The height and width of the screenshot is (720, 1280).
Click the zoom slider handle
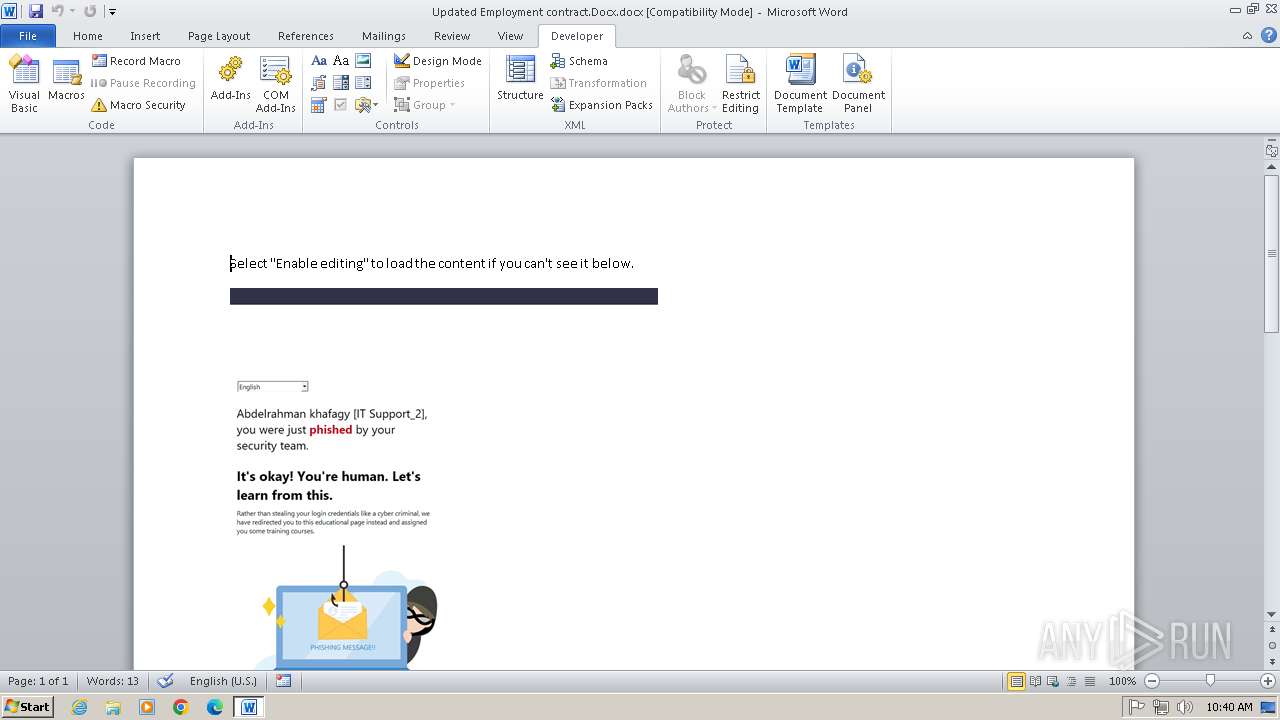pyautogui.click(x=1210, y=681)
